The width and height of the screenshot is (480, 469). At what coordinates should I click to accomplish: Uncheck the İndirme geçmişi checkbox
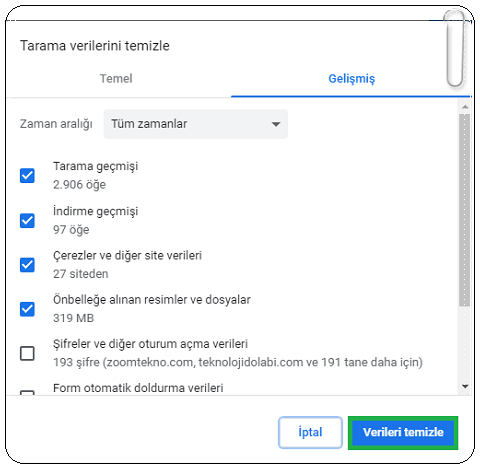click(x=27, y=220)
